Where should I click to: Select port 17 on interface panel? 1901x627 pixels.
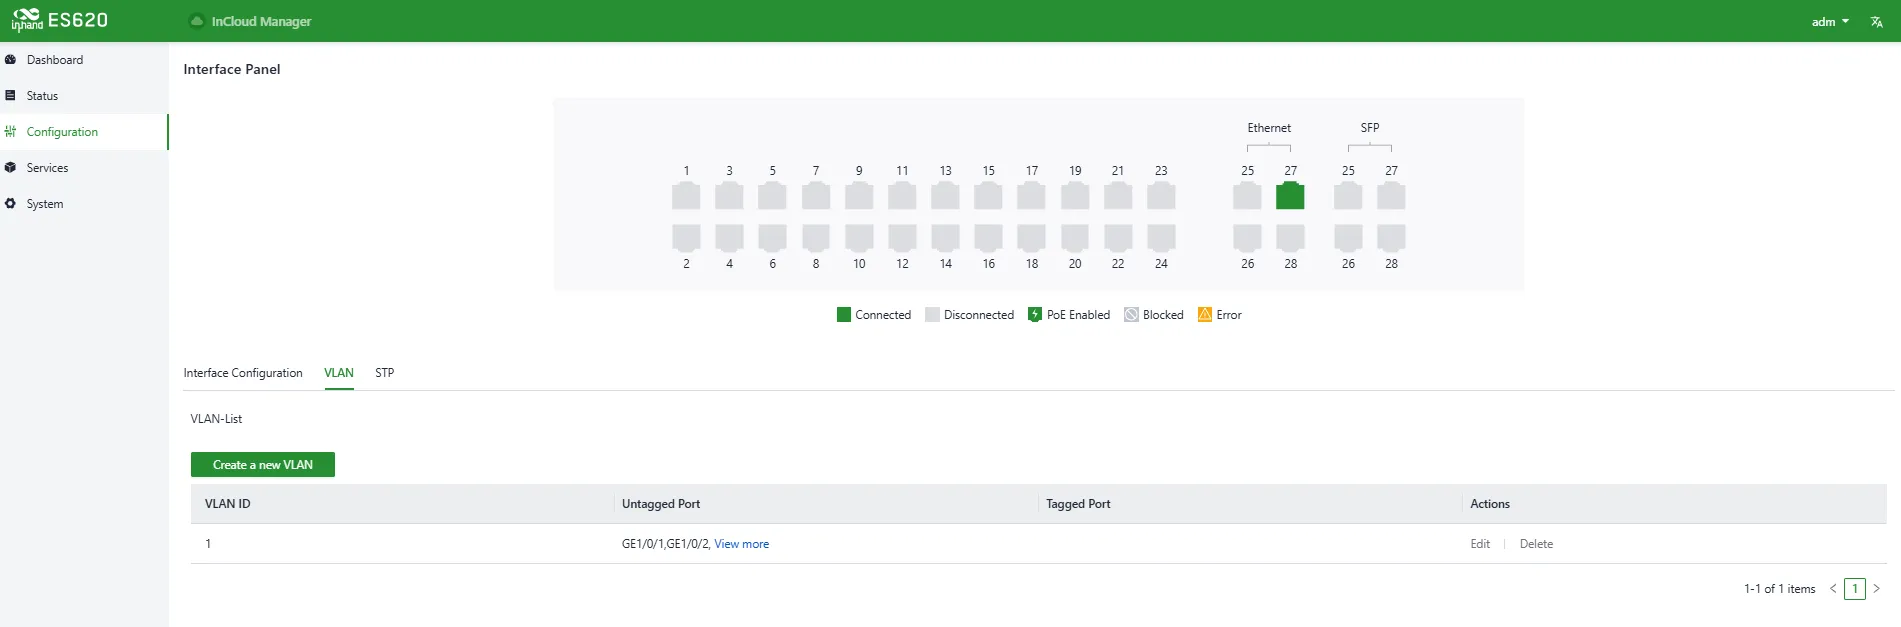tap(1031, 196)
